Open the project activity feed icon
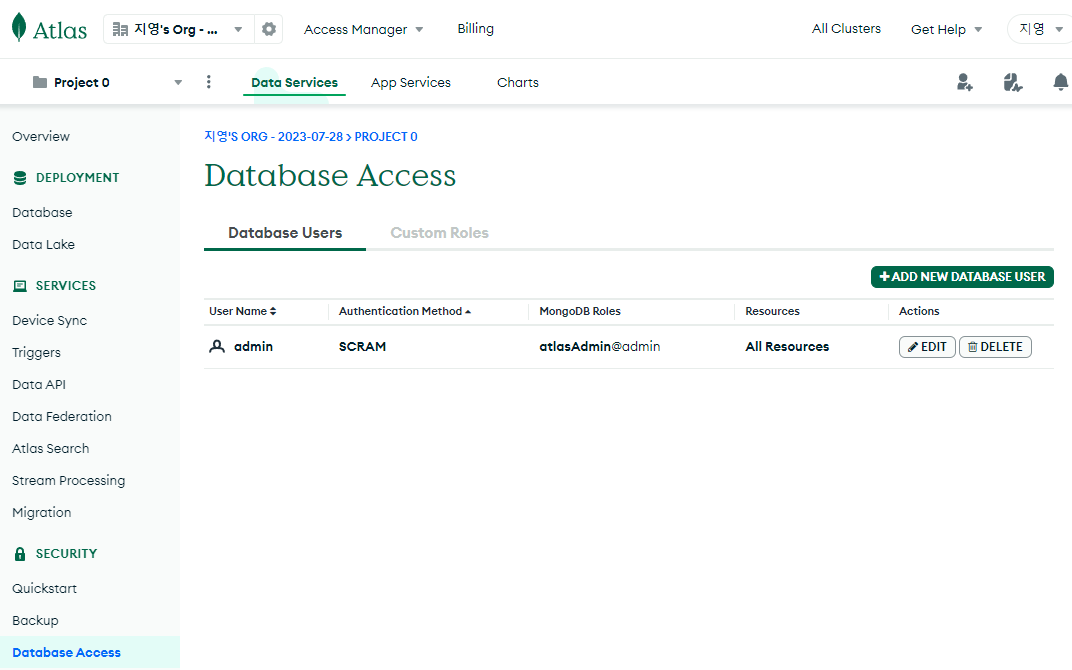This screenshot has width=1072, height=670. (x=1013, y=82)
